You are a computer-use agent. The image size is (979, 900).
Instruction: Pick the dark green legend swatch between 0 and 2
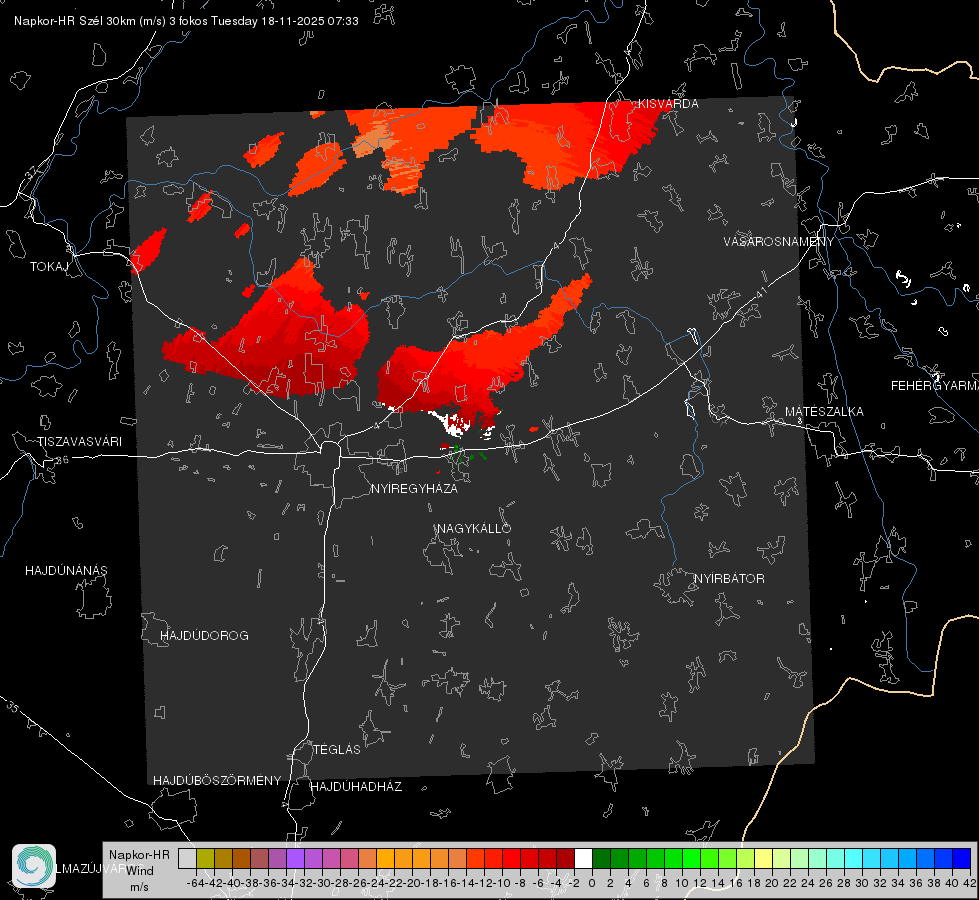coord(601,858)
